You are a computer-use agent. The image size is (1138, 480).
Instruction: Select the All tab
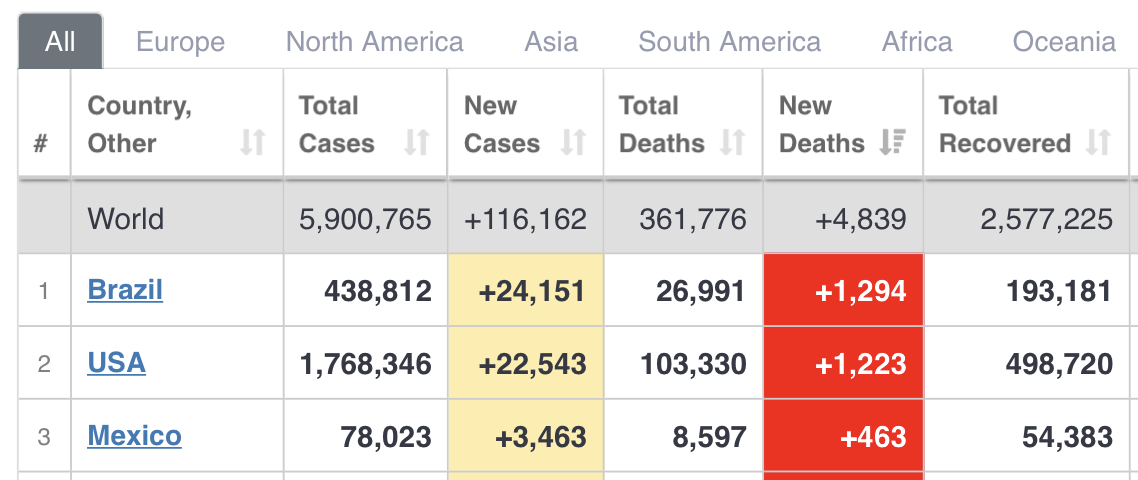pyautogui.click(x=60, y=41)
